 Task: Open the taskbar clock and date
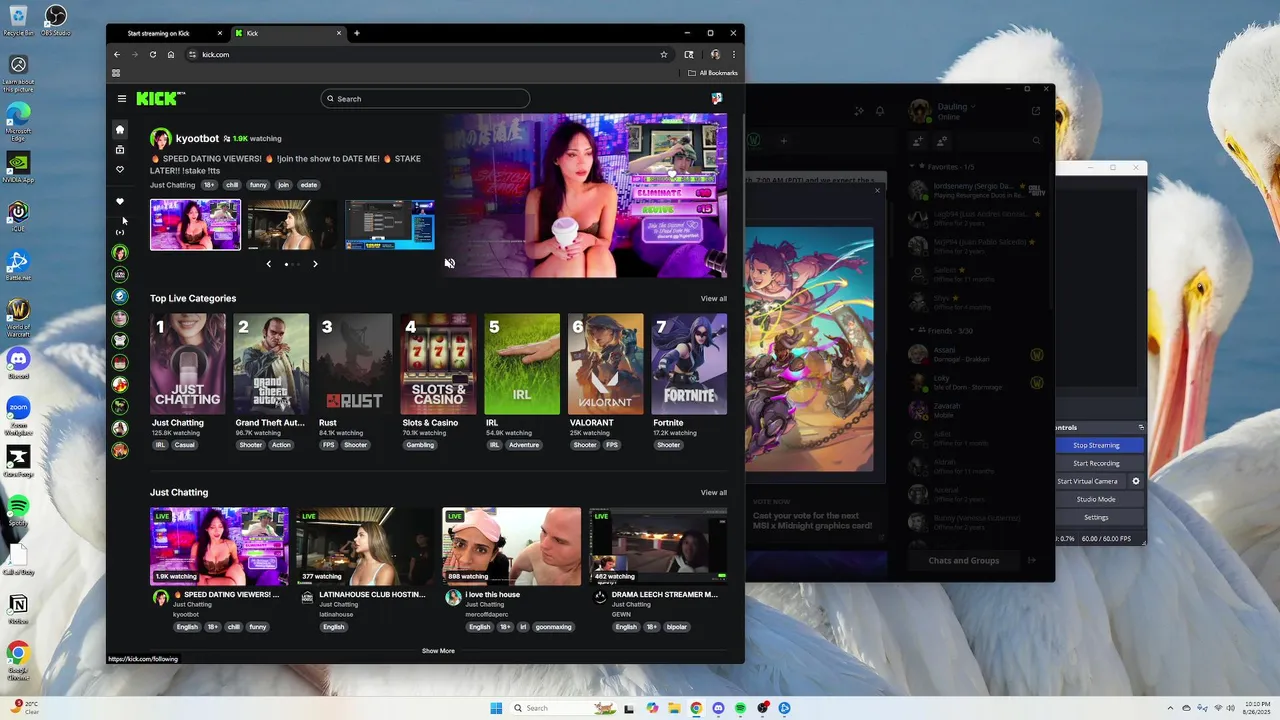pyautogui.click(x=1257, y=708)
